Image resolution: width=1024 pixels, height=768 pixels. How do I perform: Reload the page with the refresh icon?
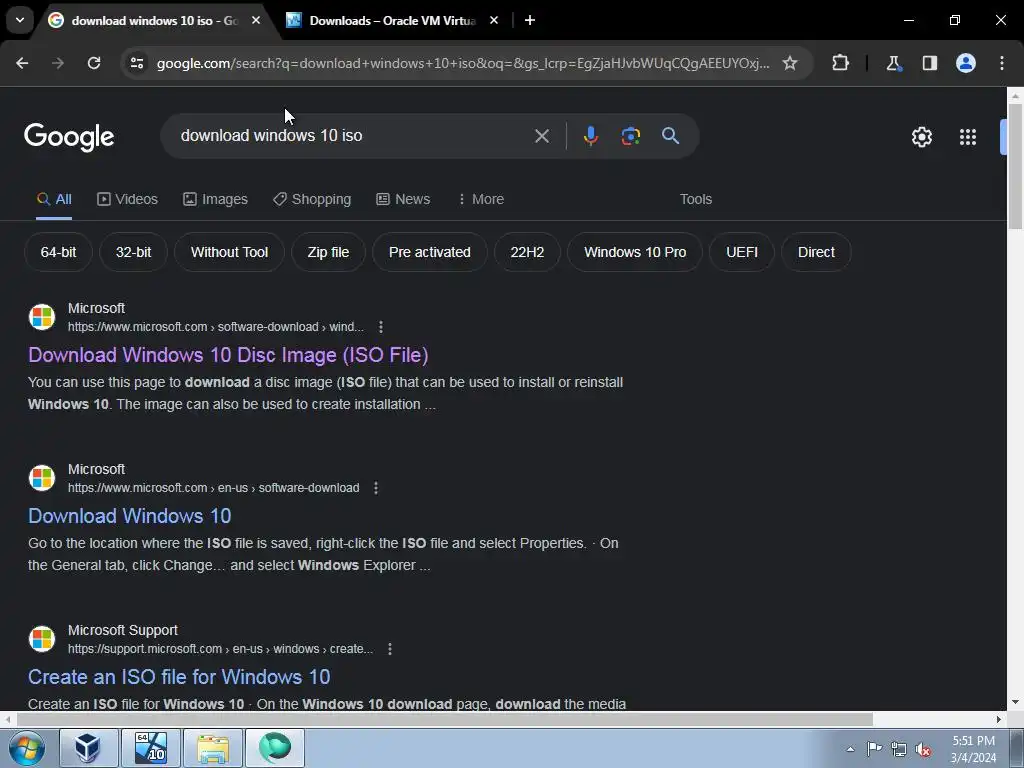coord(94,63)
